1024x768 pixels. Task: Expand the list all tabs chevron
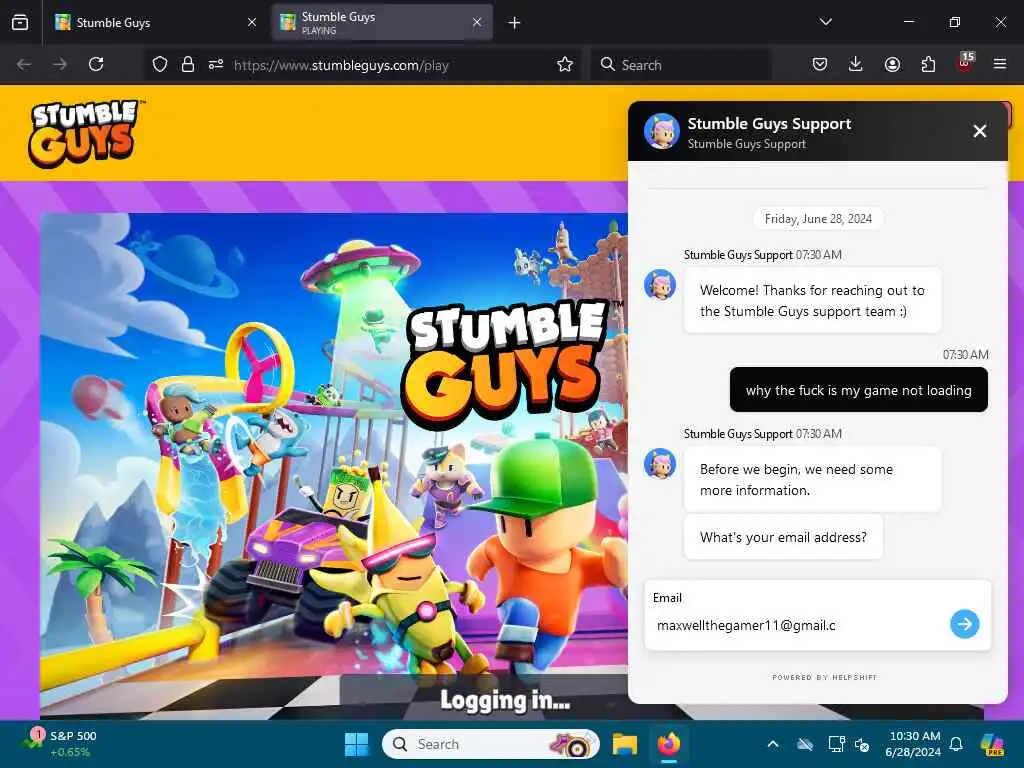pos(825,22)
